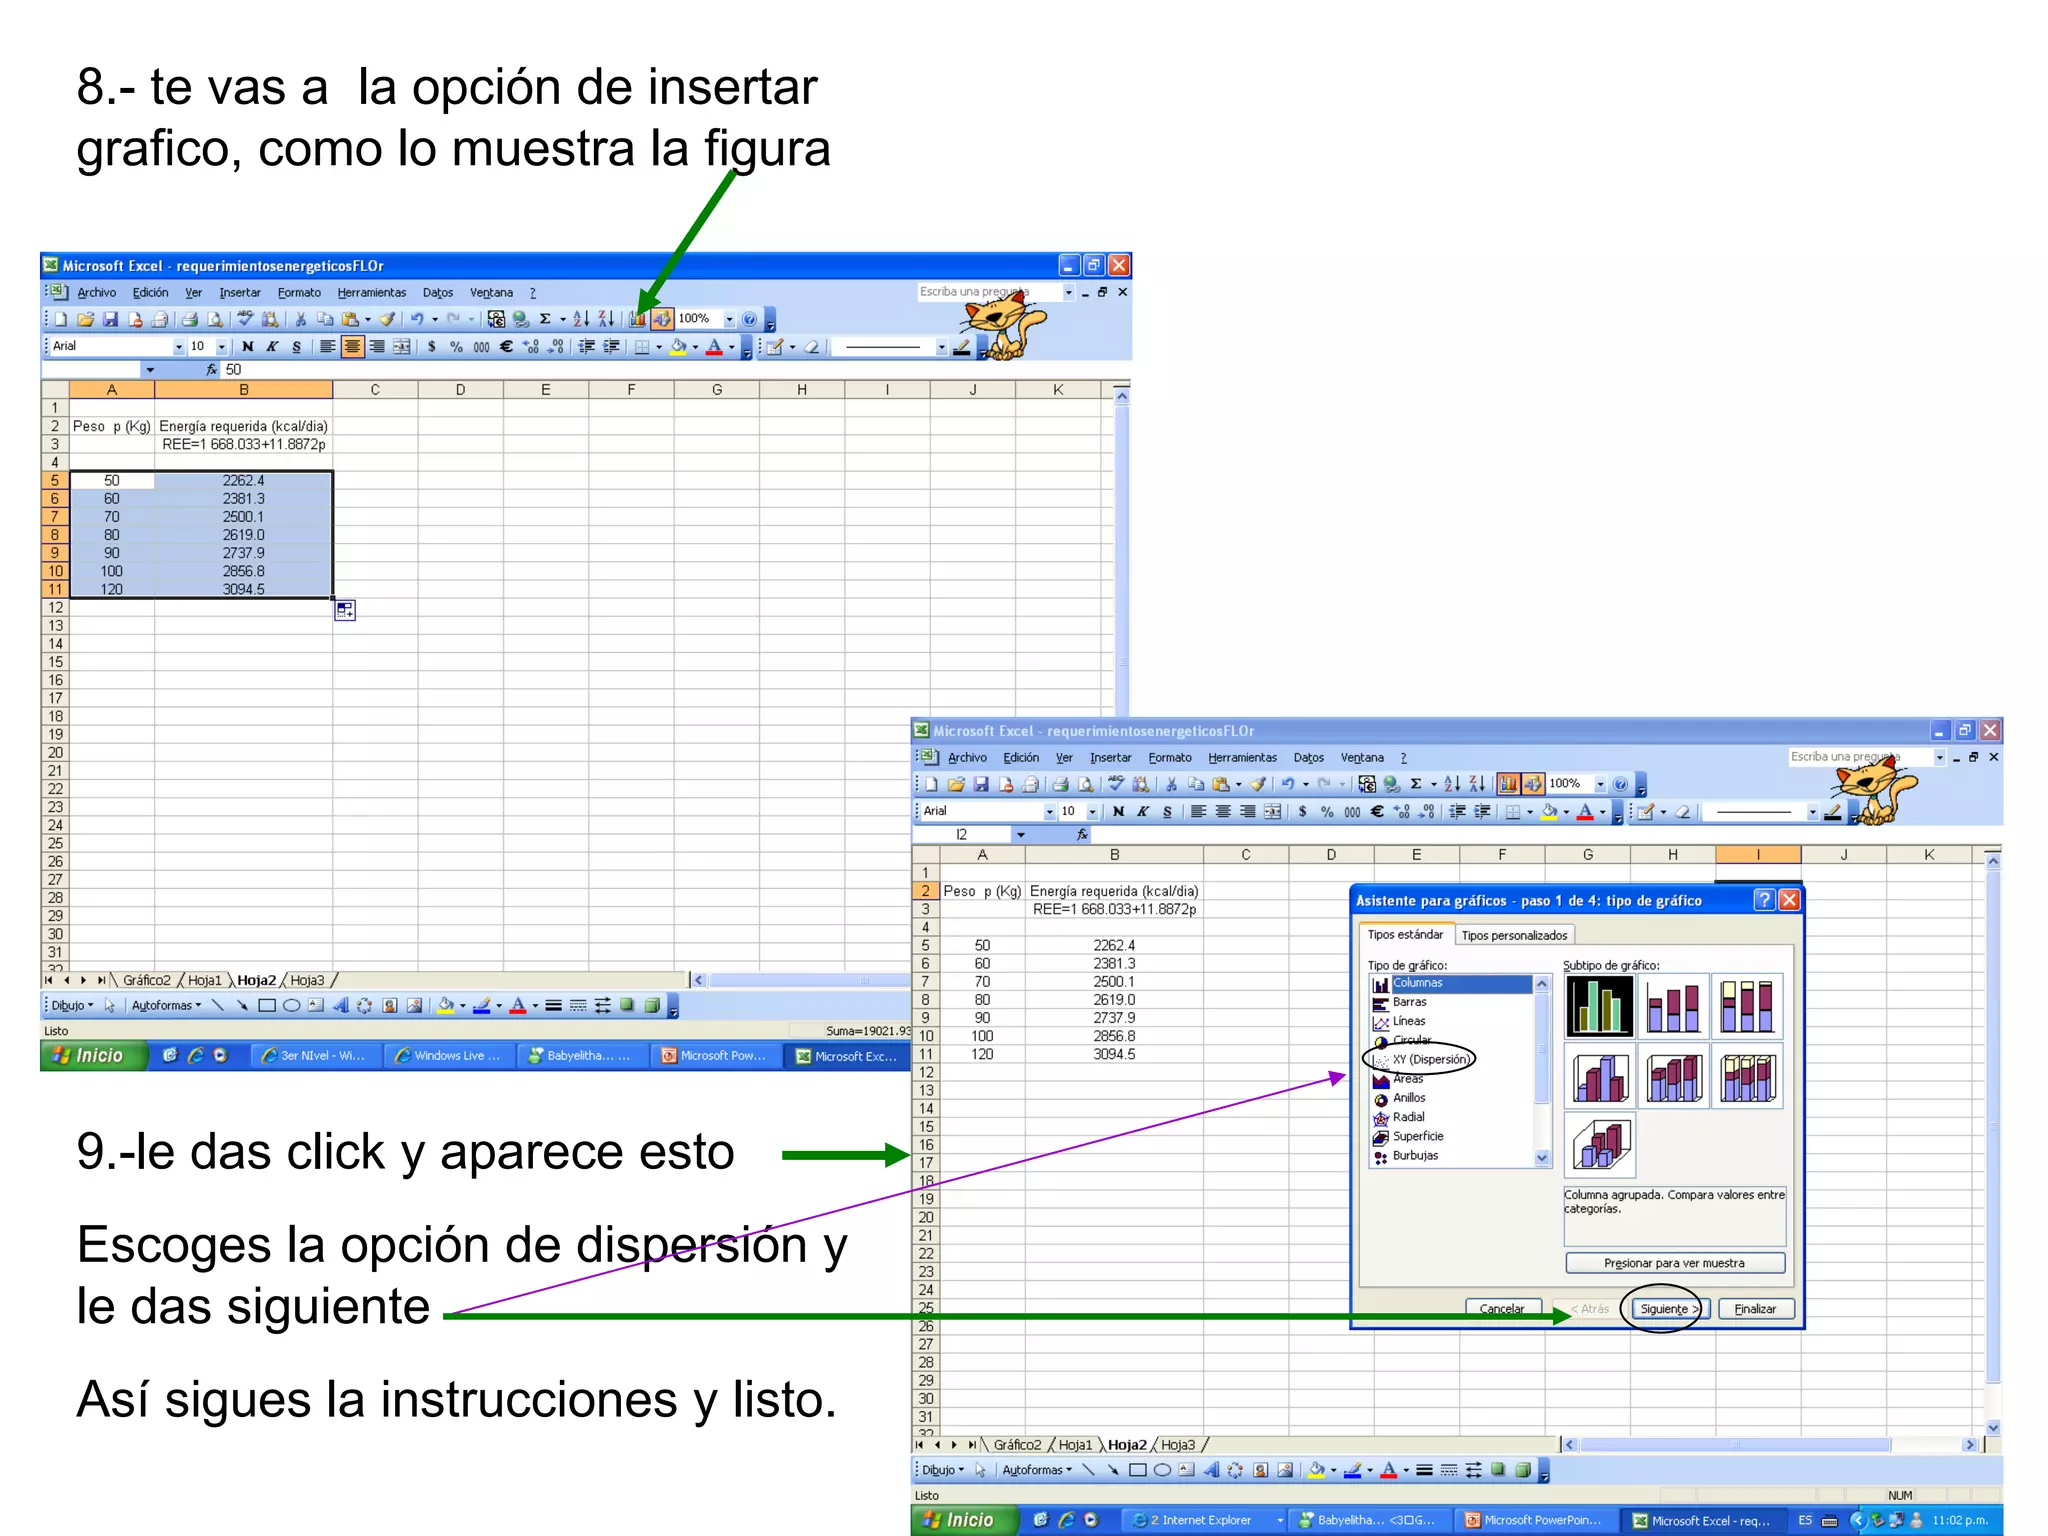Viewport: 2048px width, 1536px height.
Task: Choose the stacked column subtype thumbnail
Action: 1673,1006
